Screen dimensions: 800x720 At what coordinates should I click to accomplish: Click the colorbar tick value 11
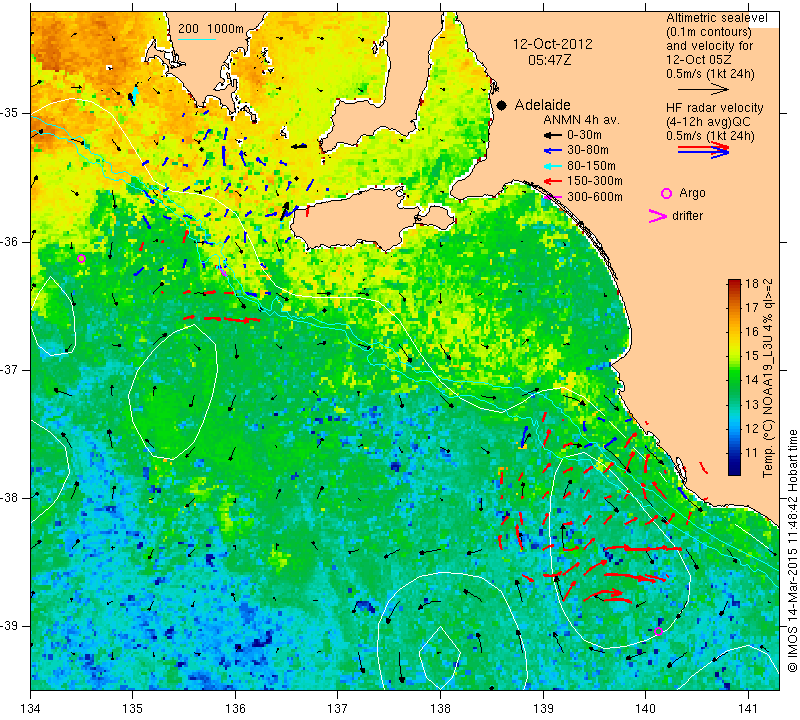pyautogui.click(x=752, y=453)
